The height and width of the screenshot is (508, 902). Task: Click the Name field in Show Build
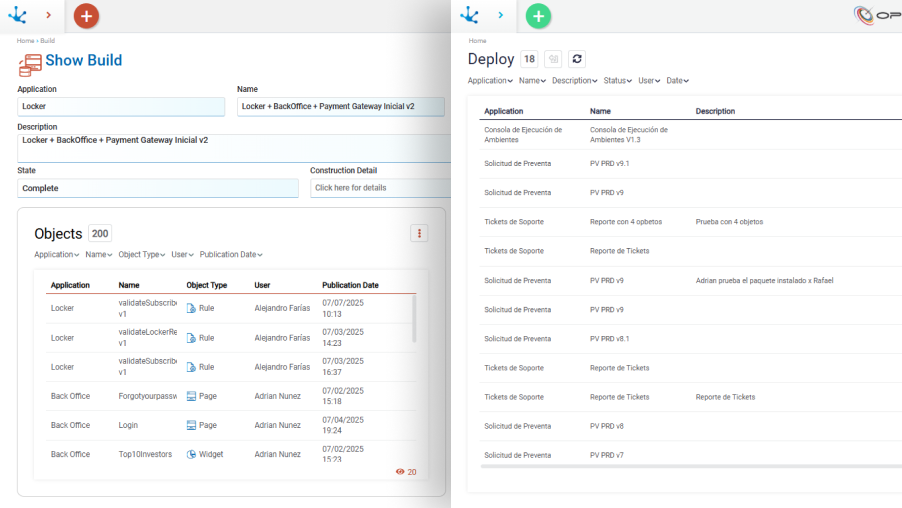341,106
